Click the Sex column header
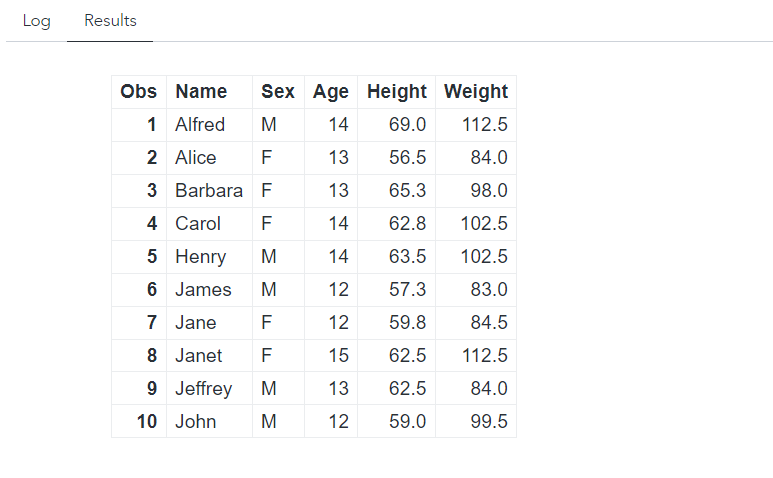Image resolution: width=773 pixels, height=478 pixels. pos(278,92)
